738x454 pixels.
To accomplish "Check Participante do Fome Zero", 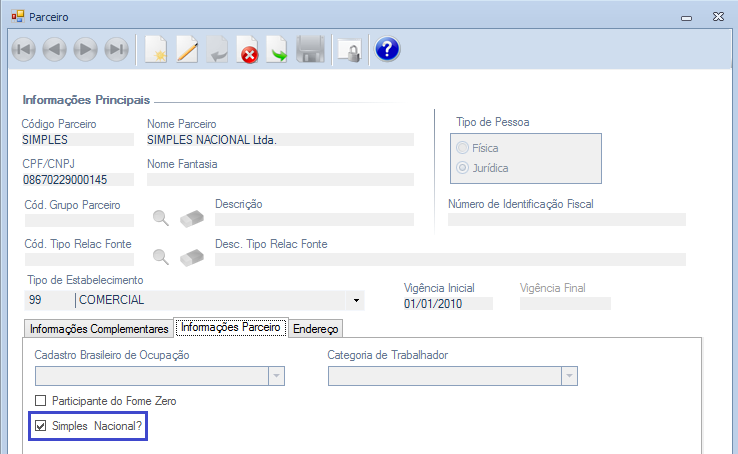I will (40, 400).
